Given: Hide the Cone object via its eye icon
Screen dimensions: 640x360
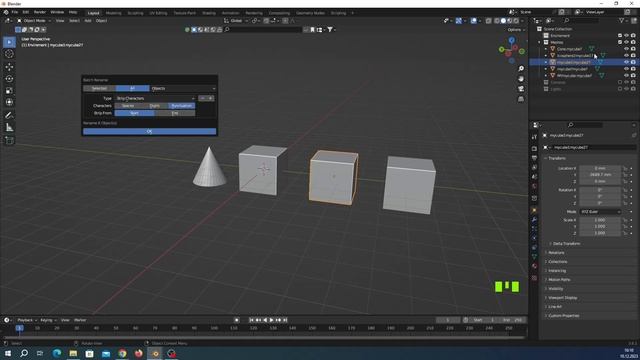Looking at the screenshot, I should [626, 49].
